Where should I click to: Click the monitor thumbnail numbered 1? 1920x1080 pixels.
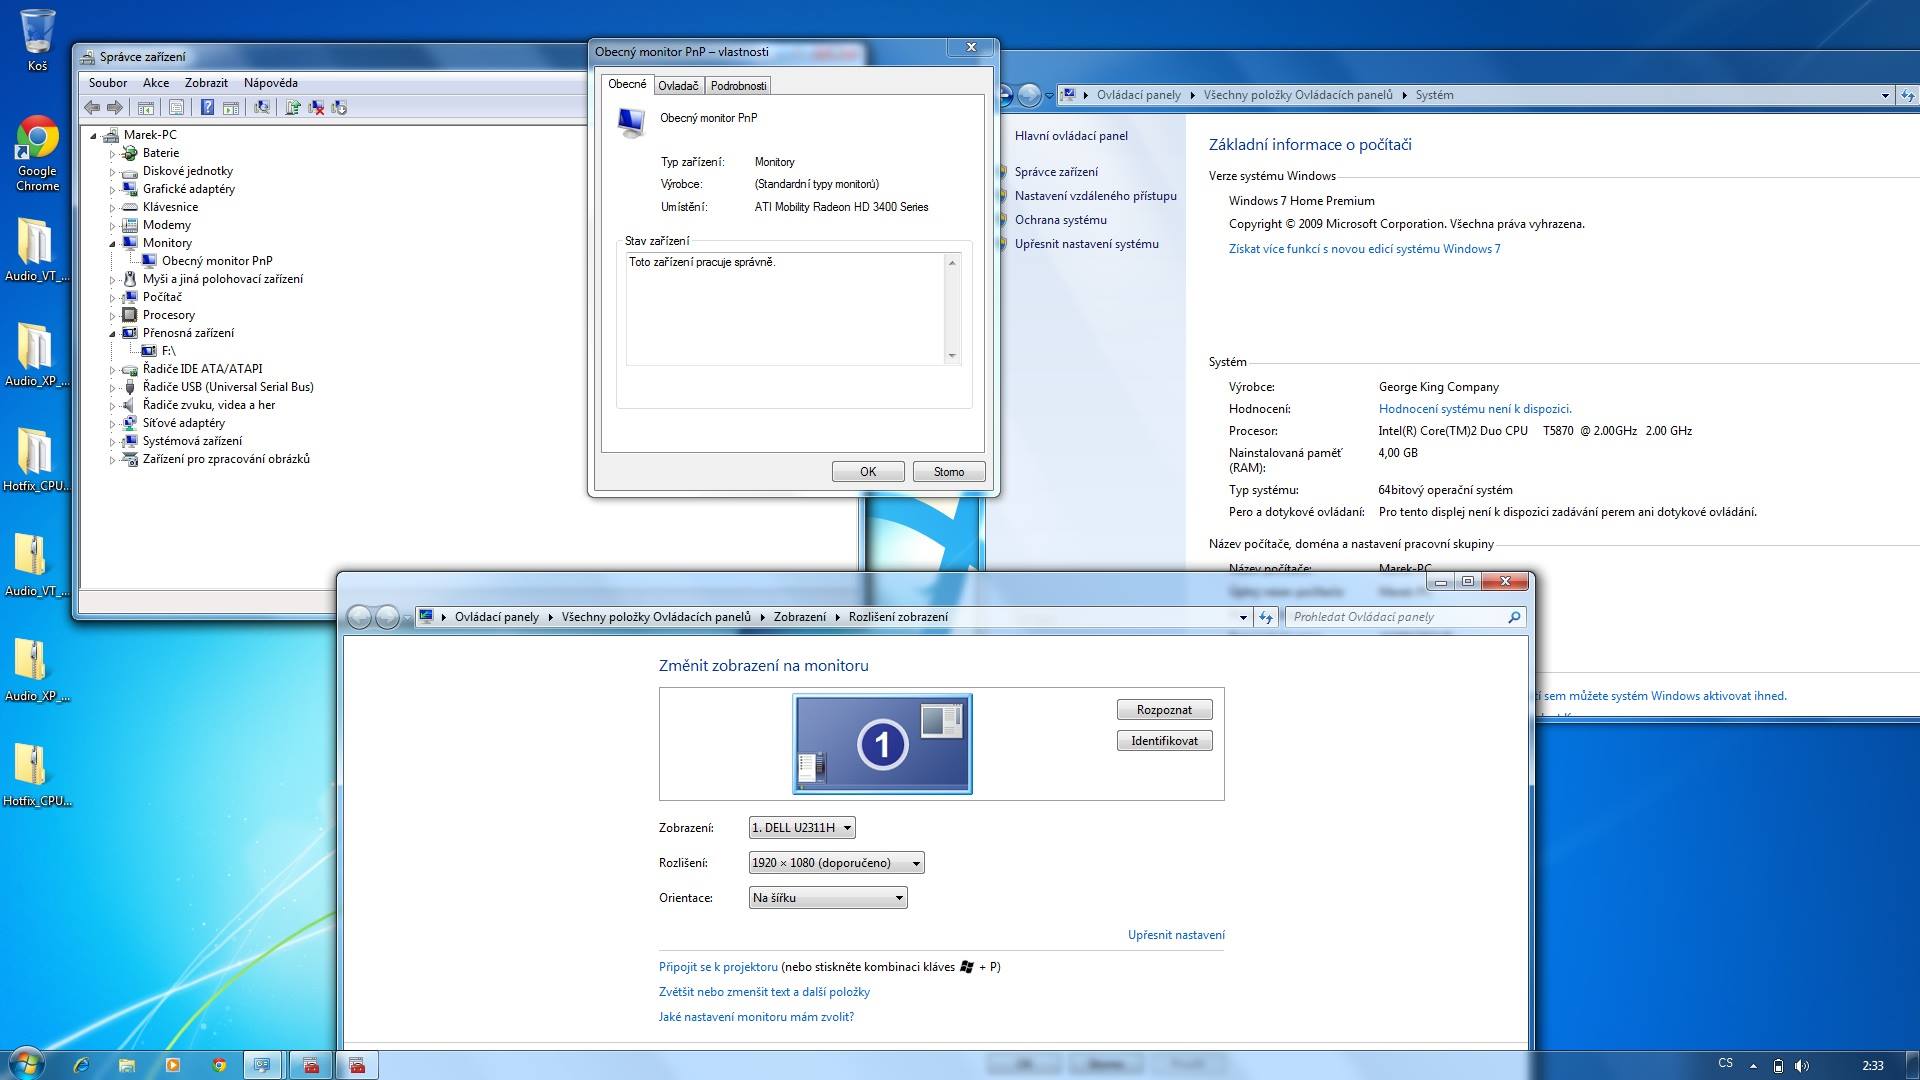[x=882, y=744]
